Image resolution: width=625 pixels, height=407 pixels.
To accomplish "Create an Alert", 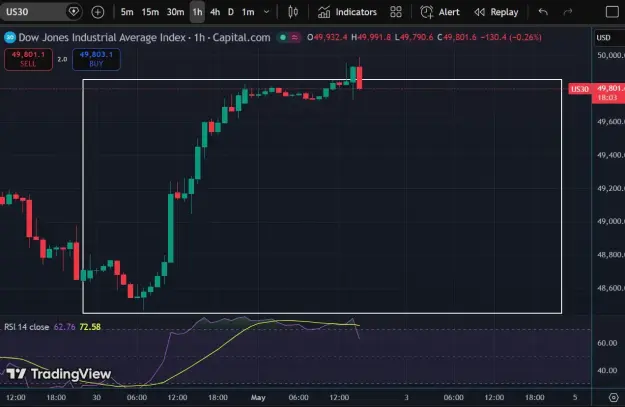I will click(440, 12).
